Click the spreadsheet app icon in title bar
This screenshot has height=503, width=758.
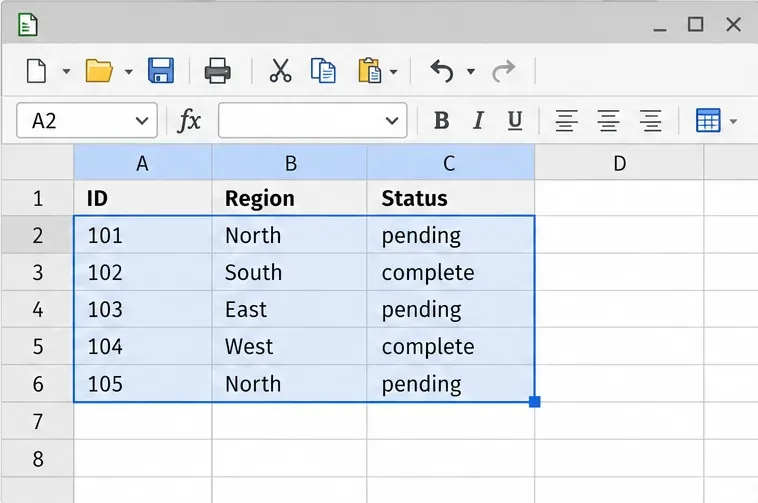click(x=28, y=25)
